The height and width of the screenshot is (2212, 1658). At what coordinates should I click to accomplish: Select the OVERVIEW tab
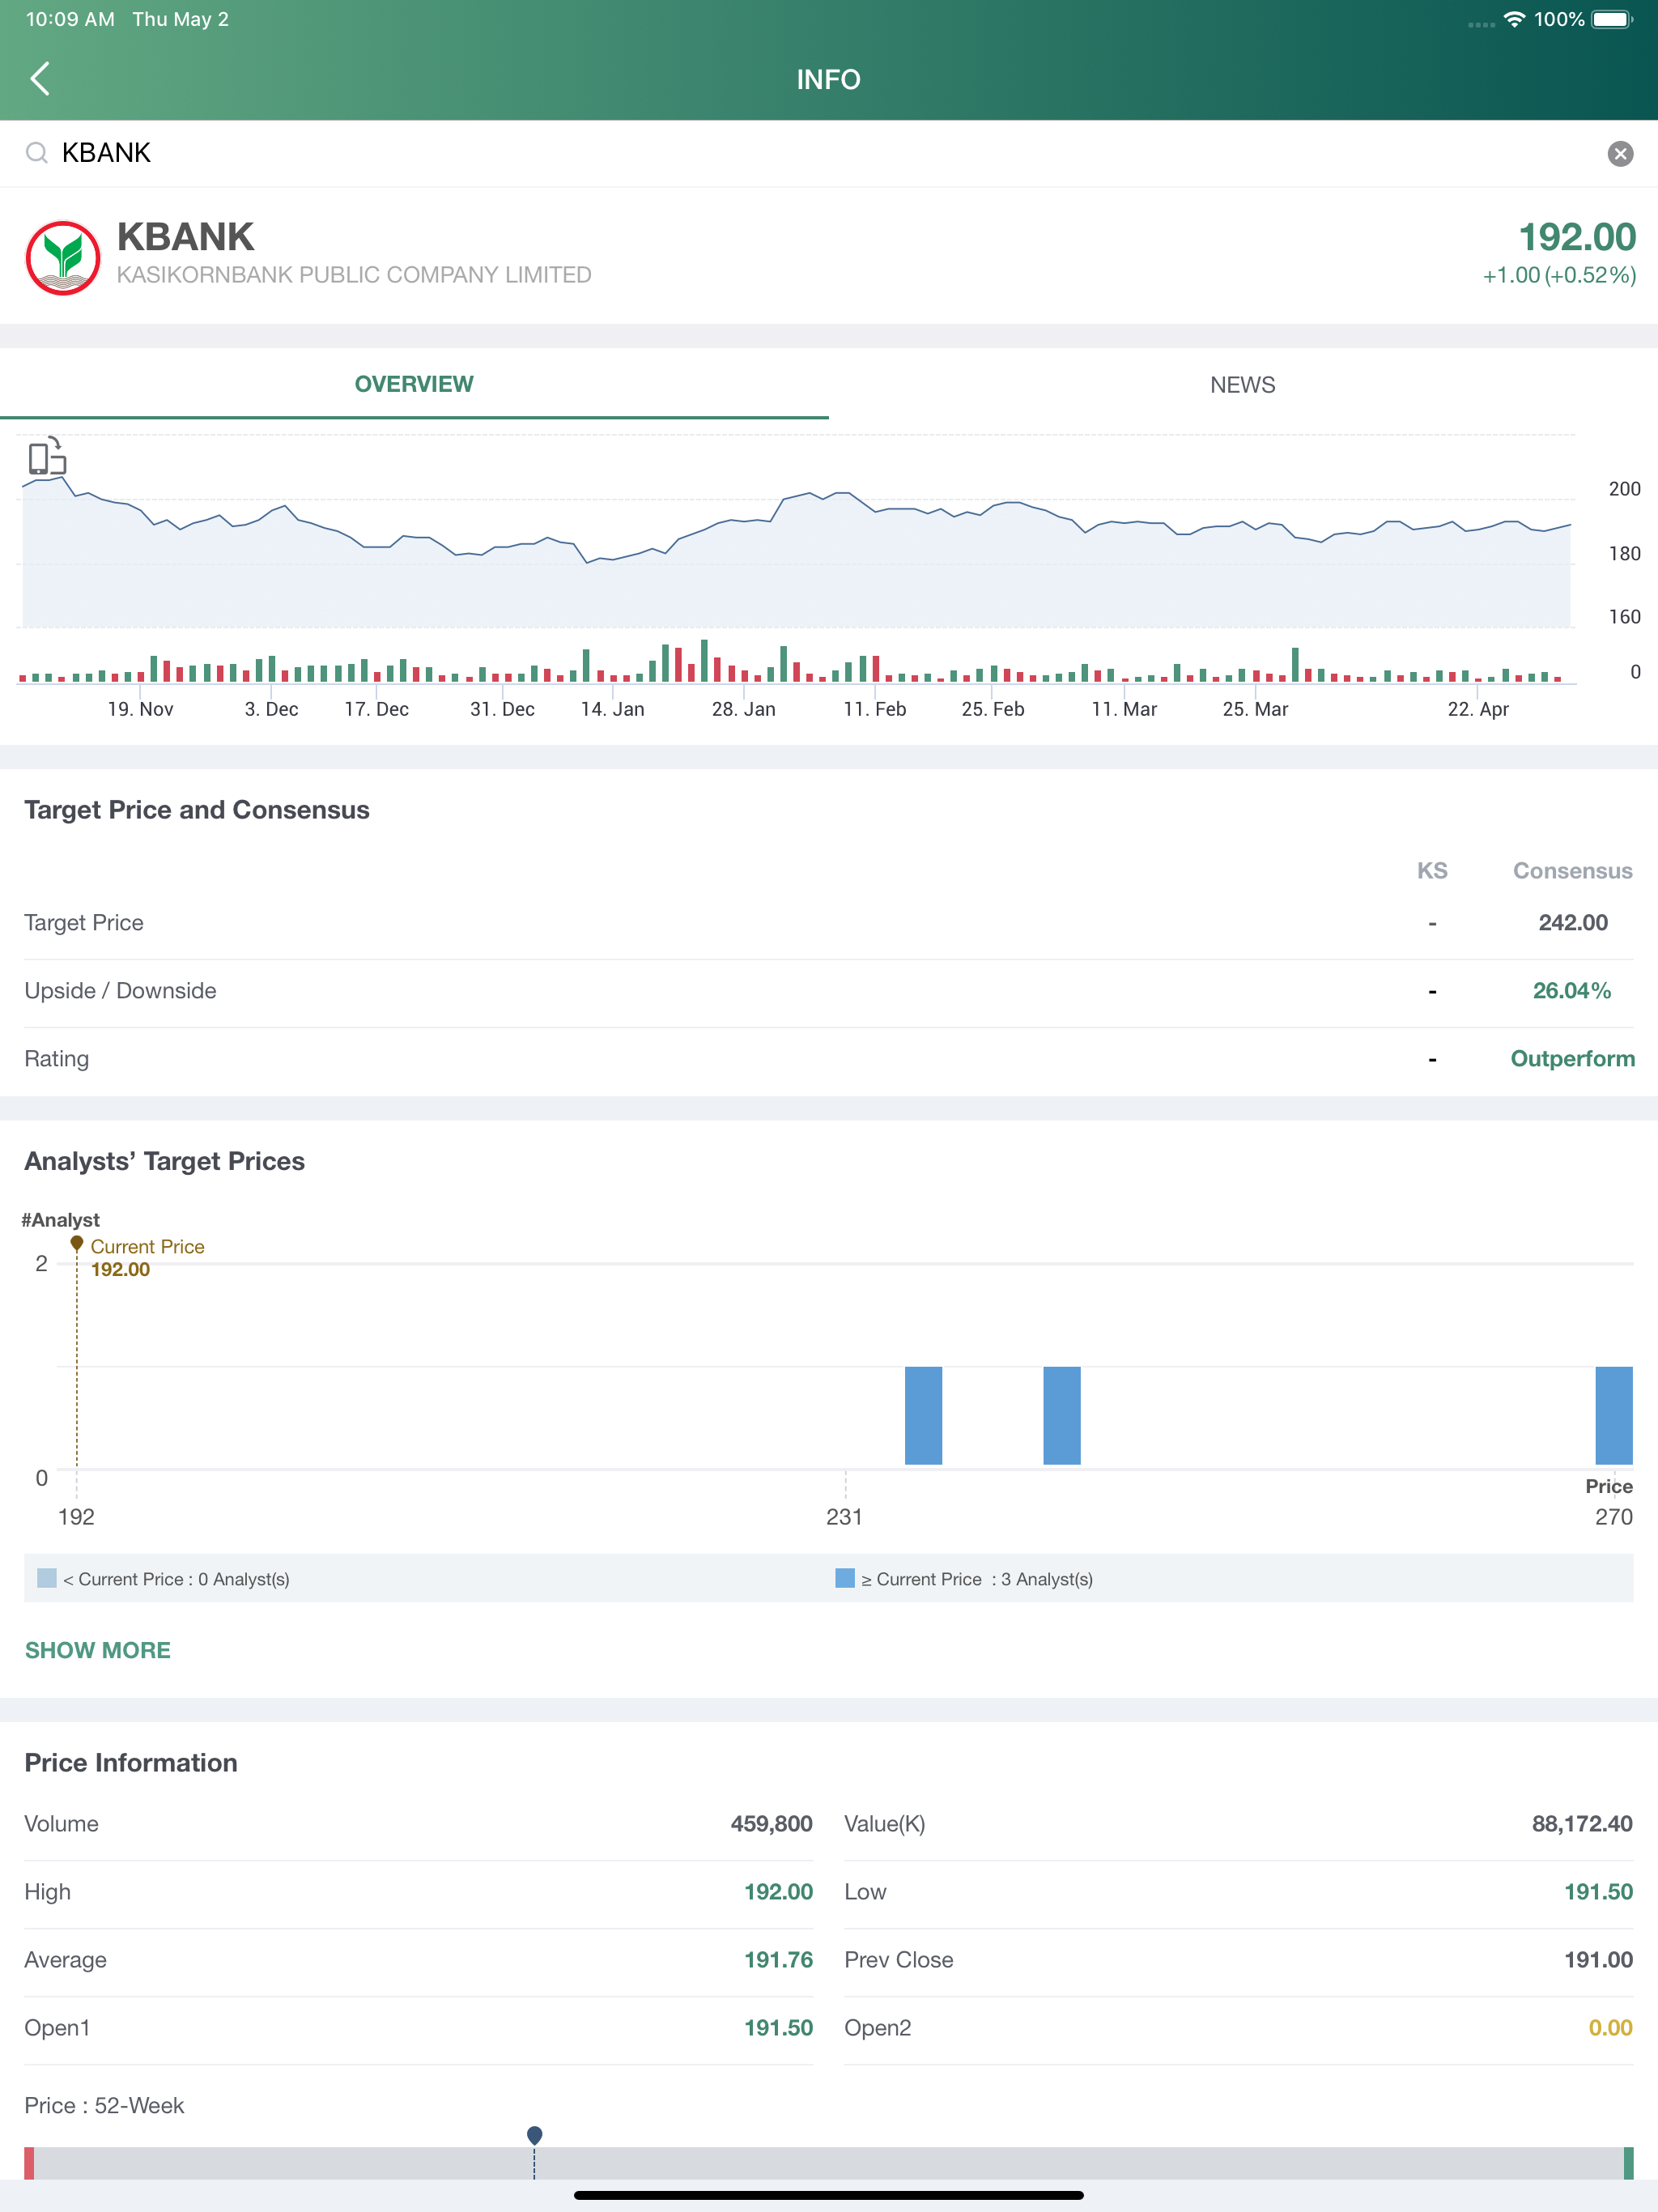[x=414, y=385]
